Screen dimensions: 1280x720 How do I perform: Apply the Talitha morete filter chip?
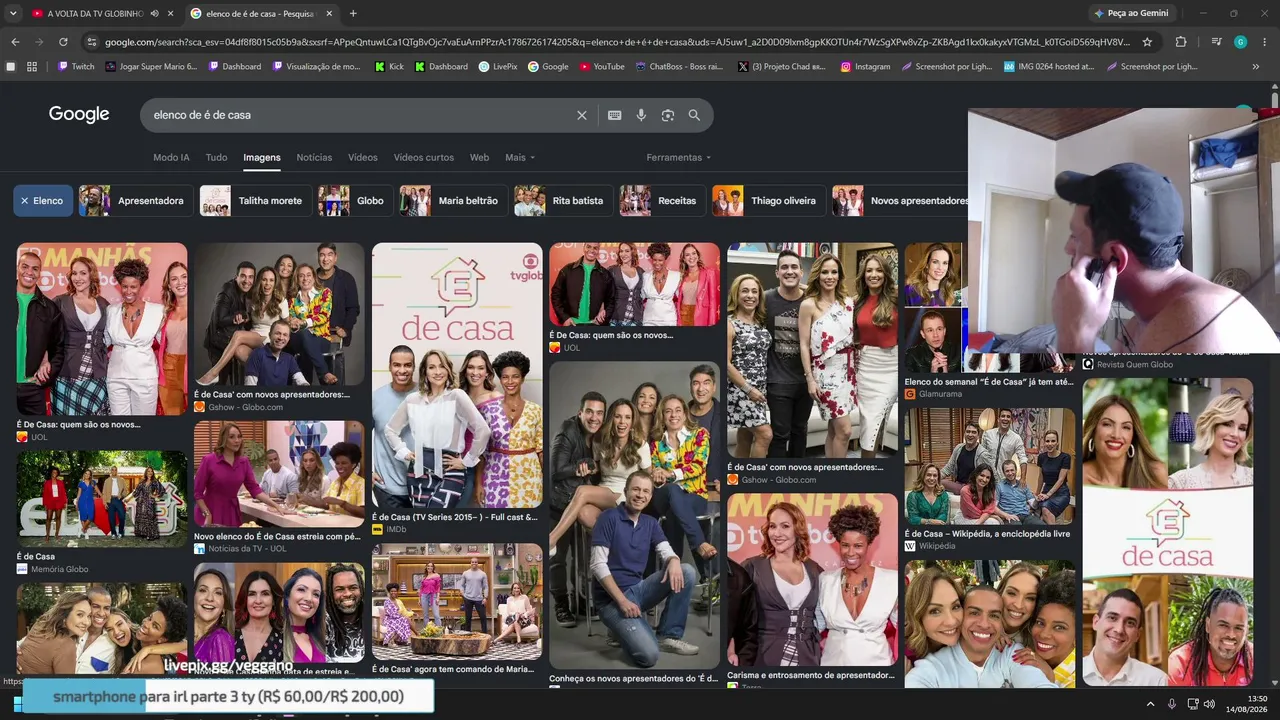click(254, 200)
